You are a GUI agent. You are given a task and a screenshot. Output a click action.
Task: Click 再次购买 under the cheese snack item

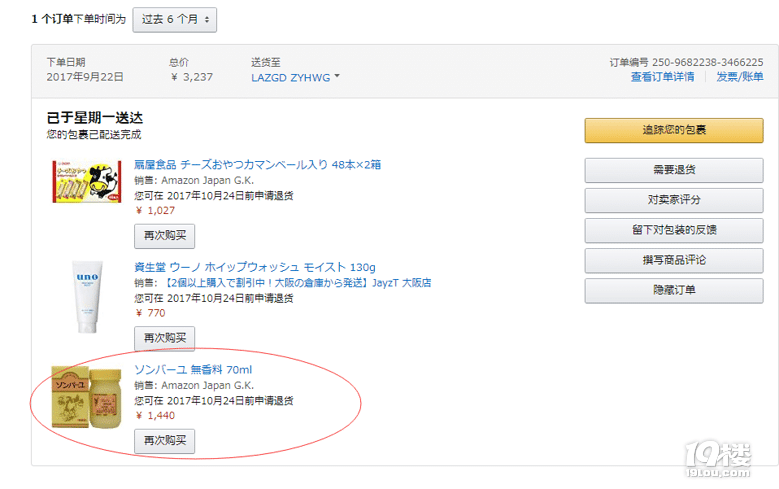point(164,236)
